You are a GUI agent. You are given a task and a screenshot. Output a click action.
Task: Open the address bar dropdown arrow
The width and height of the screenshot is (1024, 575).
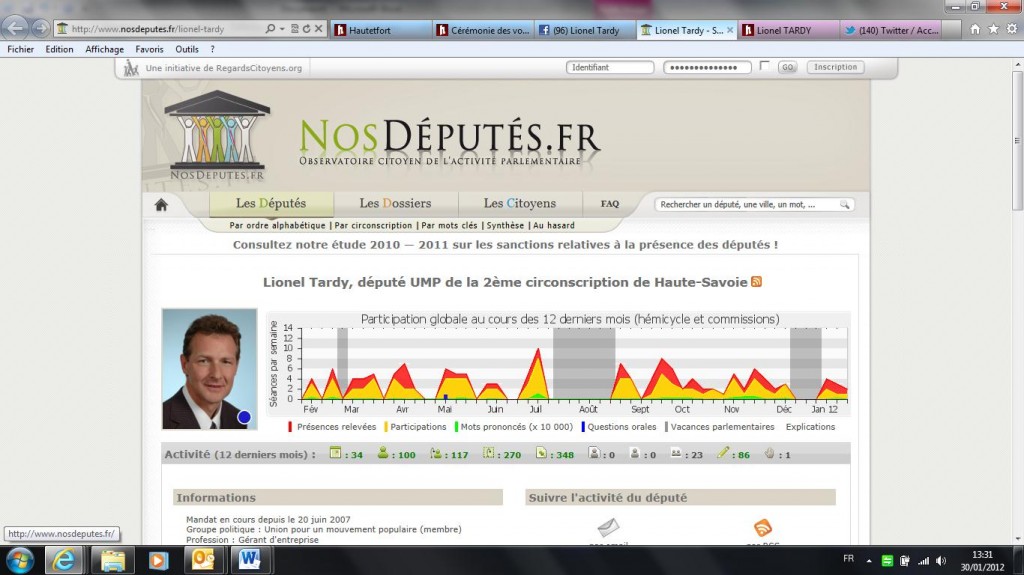pos(282,29)
